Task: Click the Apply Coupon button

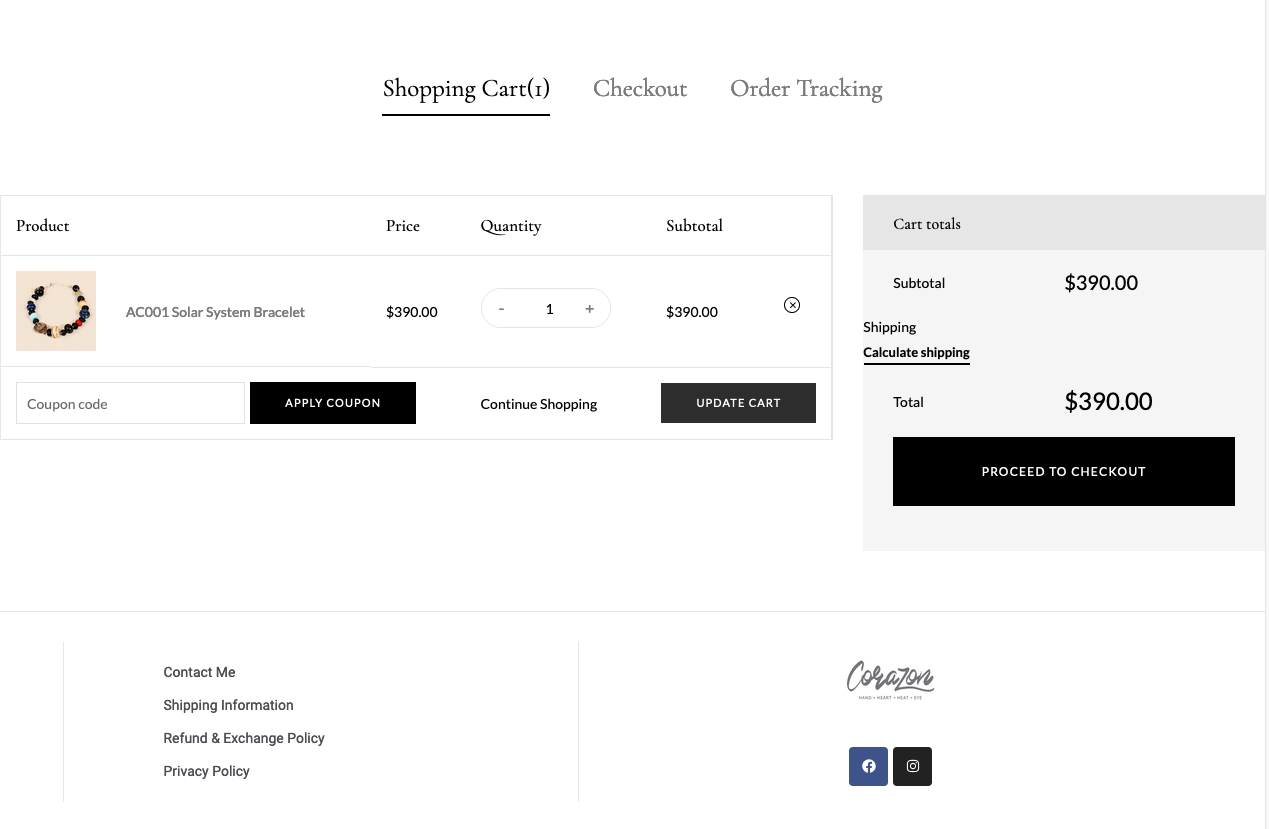Action: tap(333, 403)
